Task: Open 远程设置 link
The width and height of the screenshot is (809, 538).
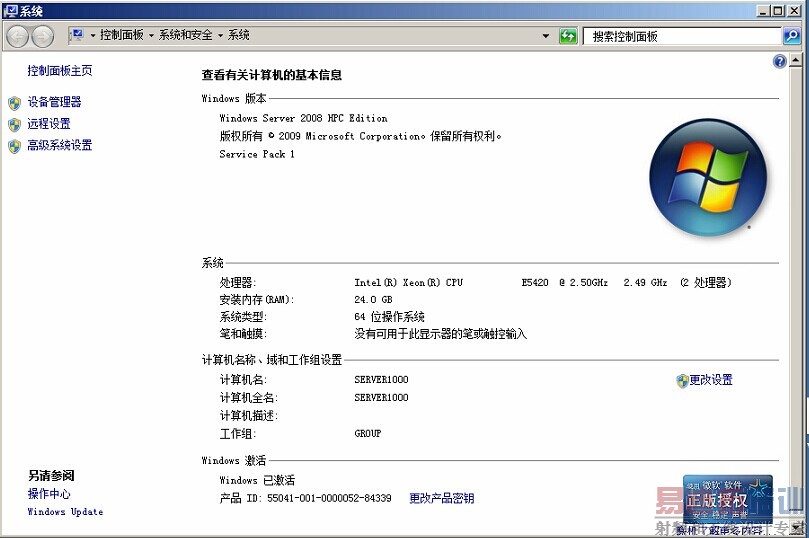Action: coord(48,124)
